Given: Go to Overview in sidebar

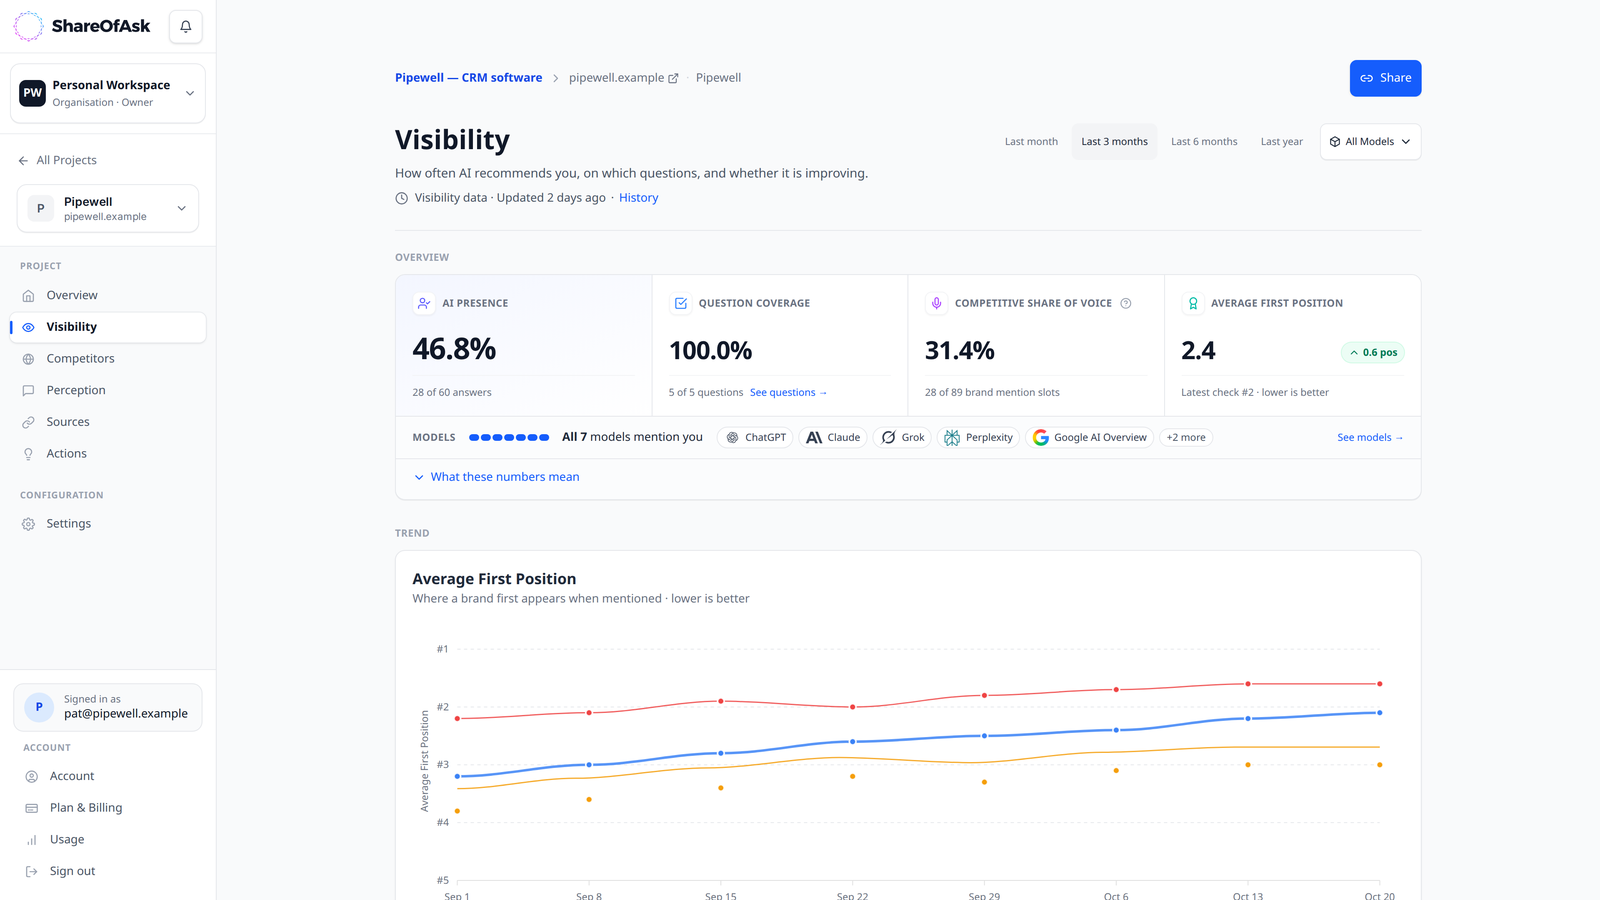Looking at the screenshot, I should 108,295.
